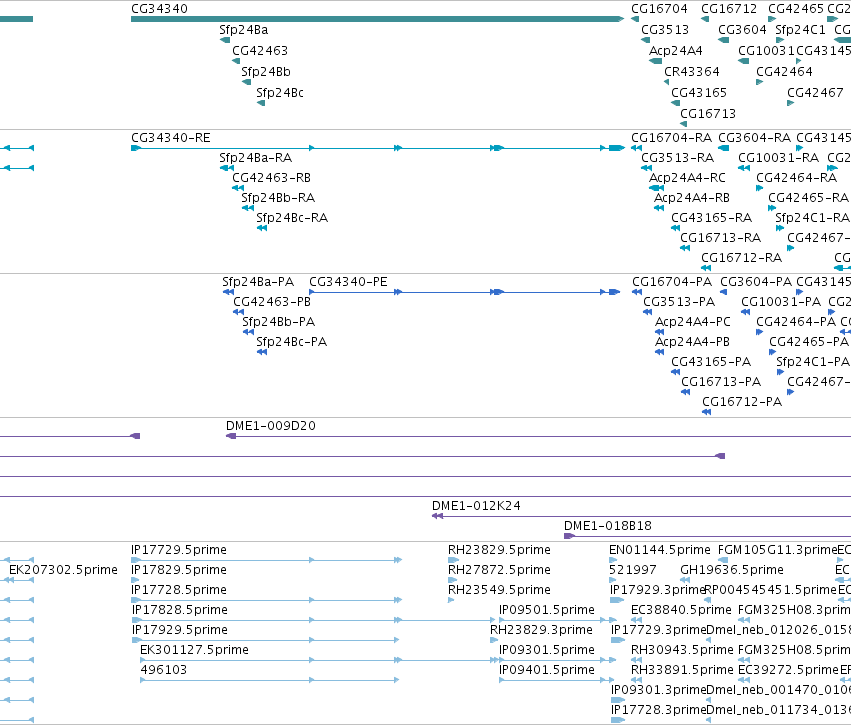The height and width of the screenshot is (725, 851).
Task: Click the CG3513-RA transcript label
Action: 677,158
